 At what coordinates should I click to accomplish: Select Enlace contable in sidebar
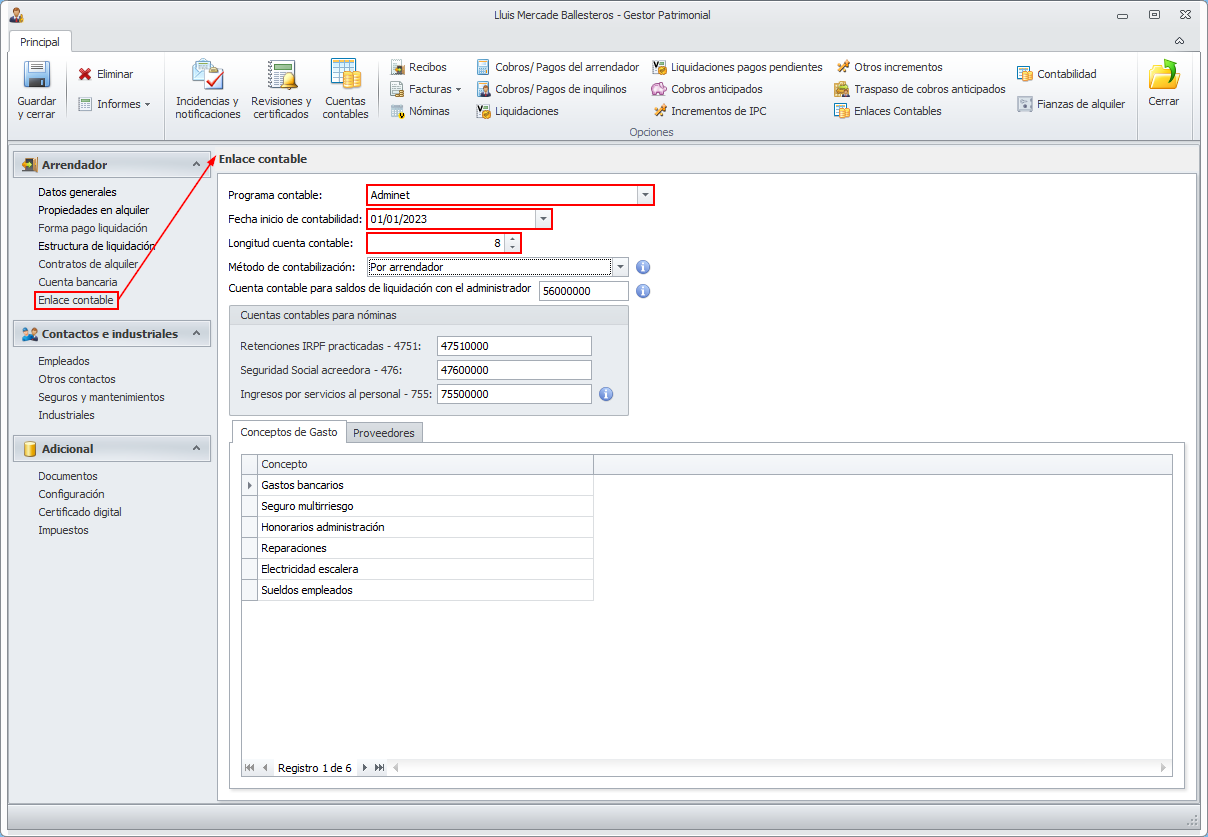[x=76, y=300]
